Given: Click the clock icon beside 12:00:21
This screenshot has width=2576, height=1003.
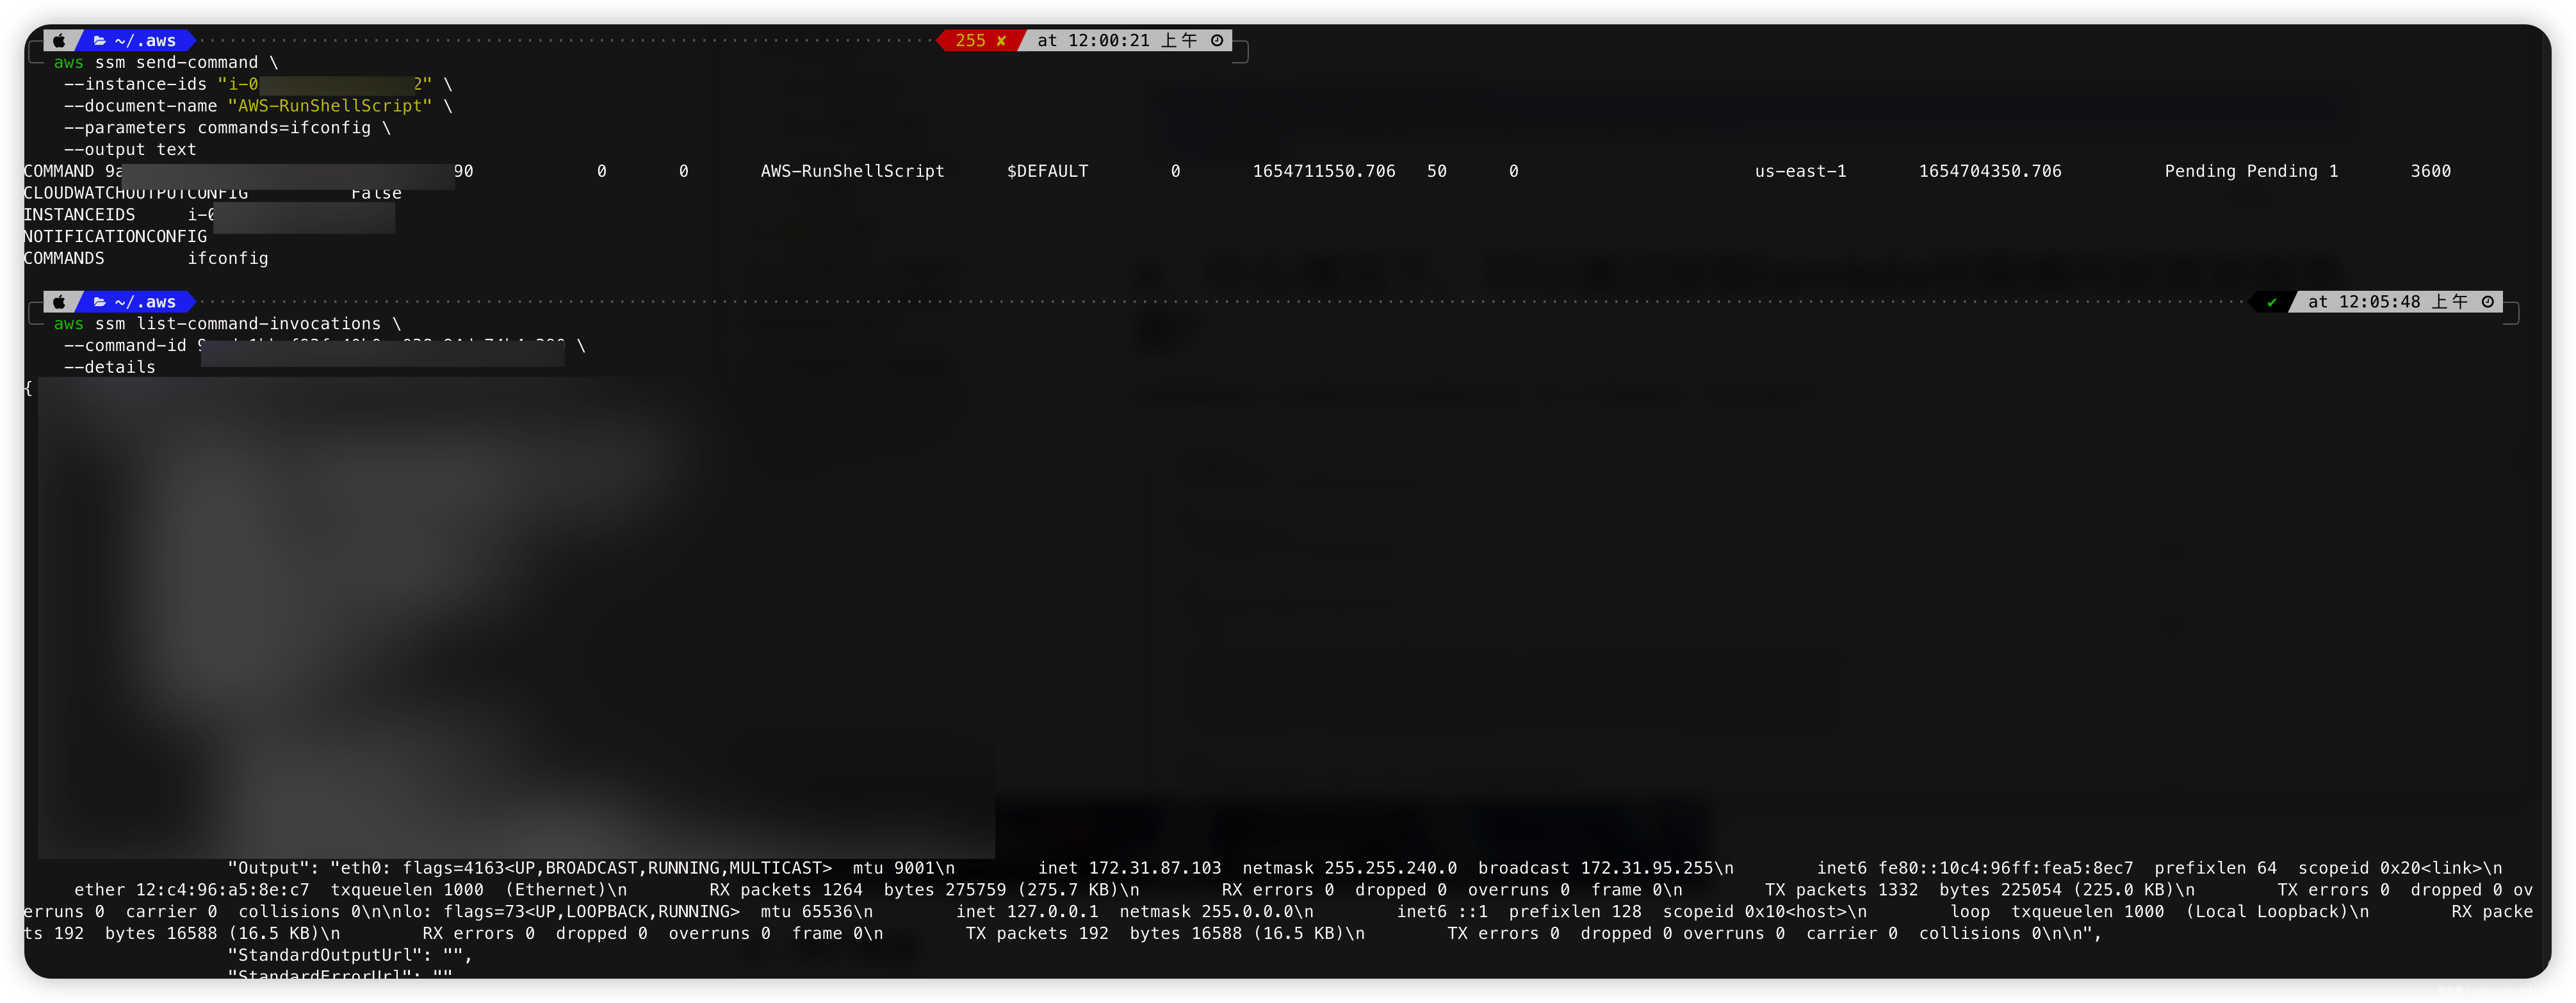Looking at the screenshot, I should [1217, 40].
